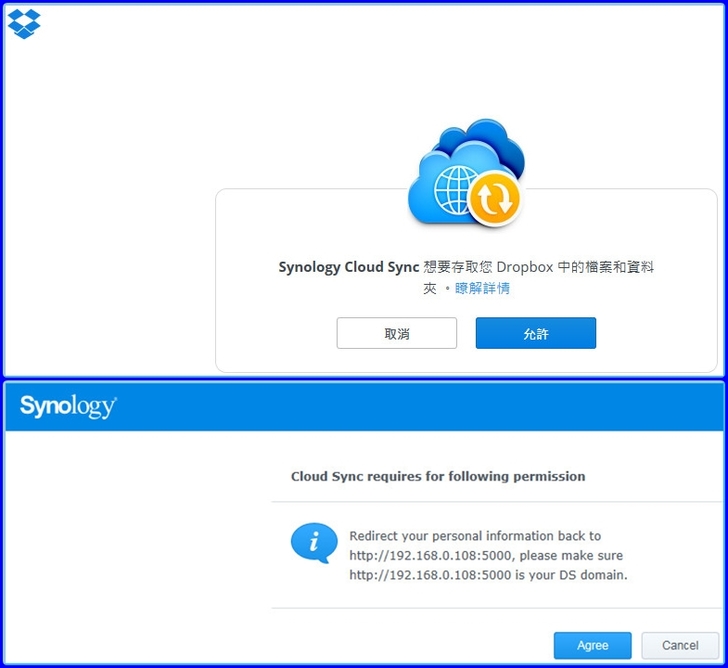Click the 'is your DS domain.' text line
The height and width of the screenshot is (668, 728).
(488, 575)
